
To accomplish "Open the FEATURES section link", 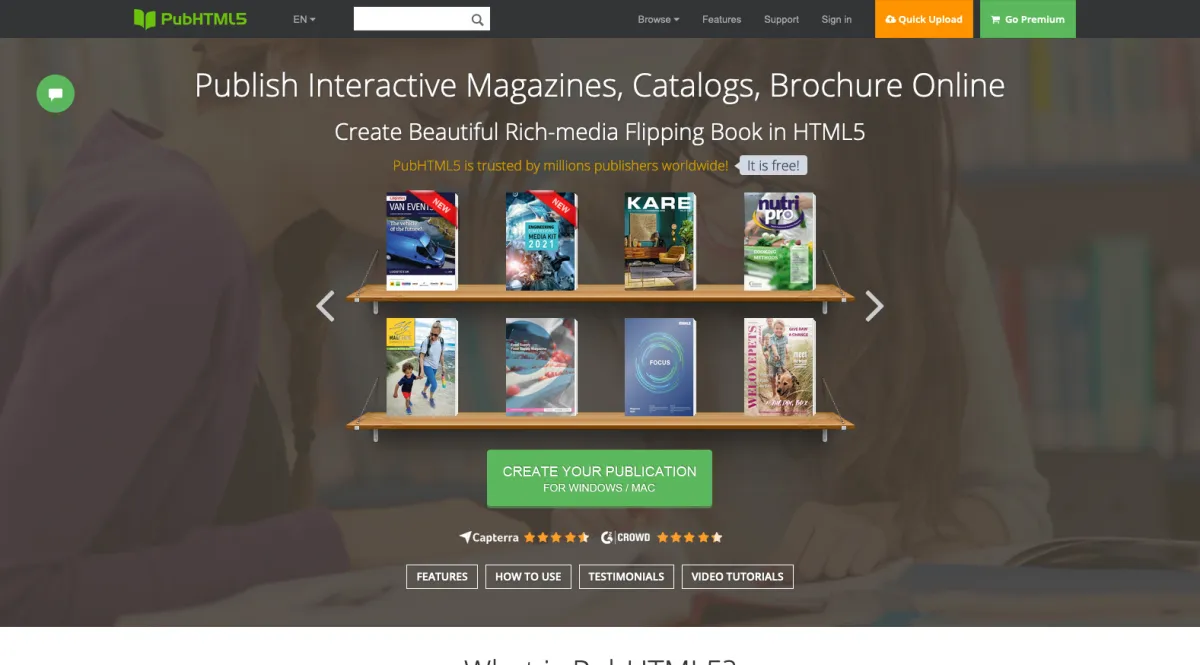I will click(x=442, y=576).
